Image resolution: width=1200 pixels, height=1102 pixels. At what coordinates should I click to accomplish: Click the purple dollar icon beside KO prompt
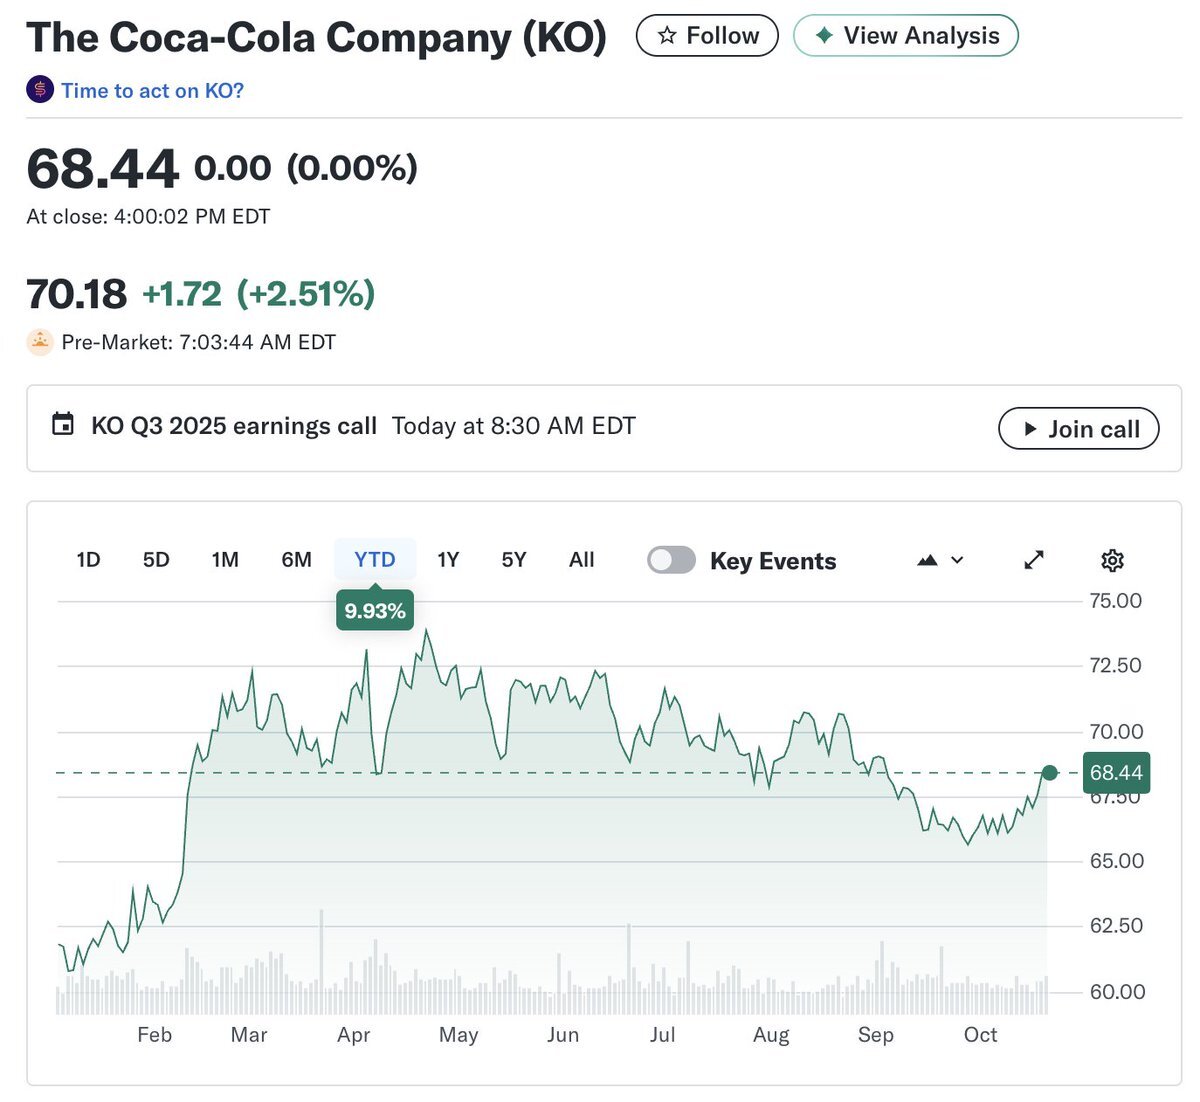pyautogui.click(x=39, y=90)
